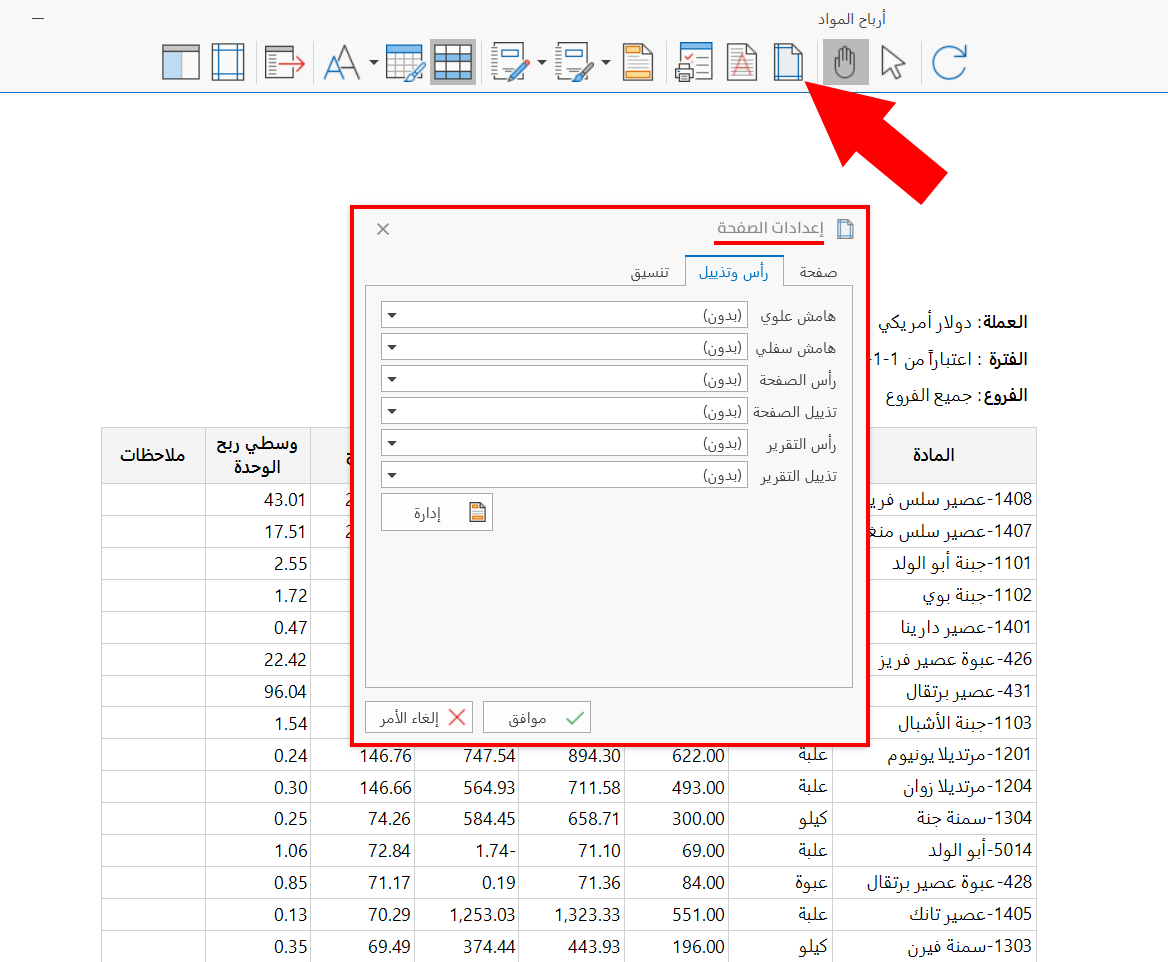Click the refresh report icon

[949, 62]
